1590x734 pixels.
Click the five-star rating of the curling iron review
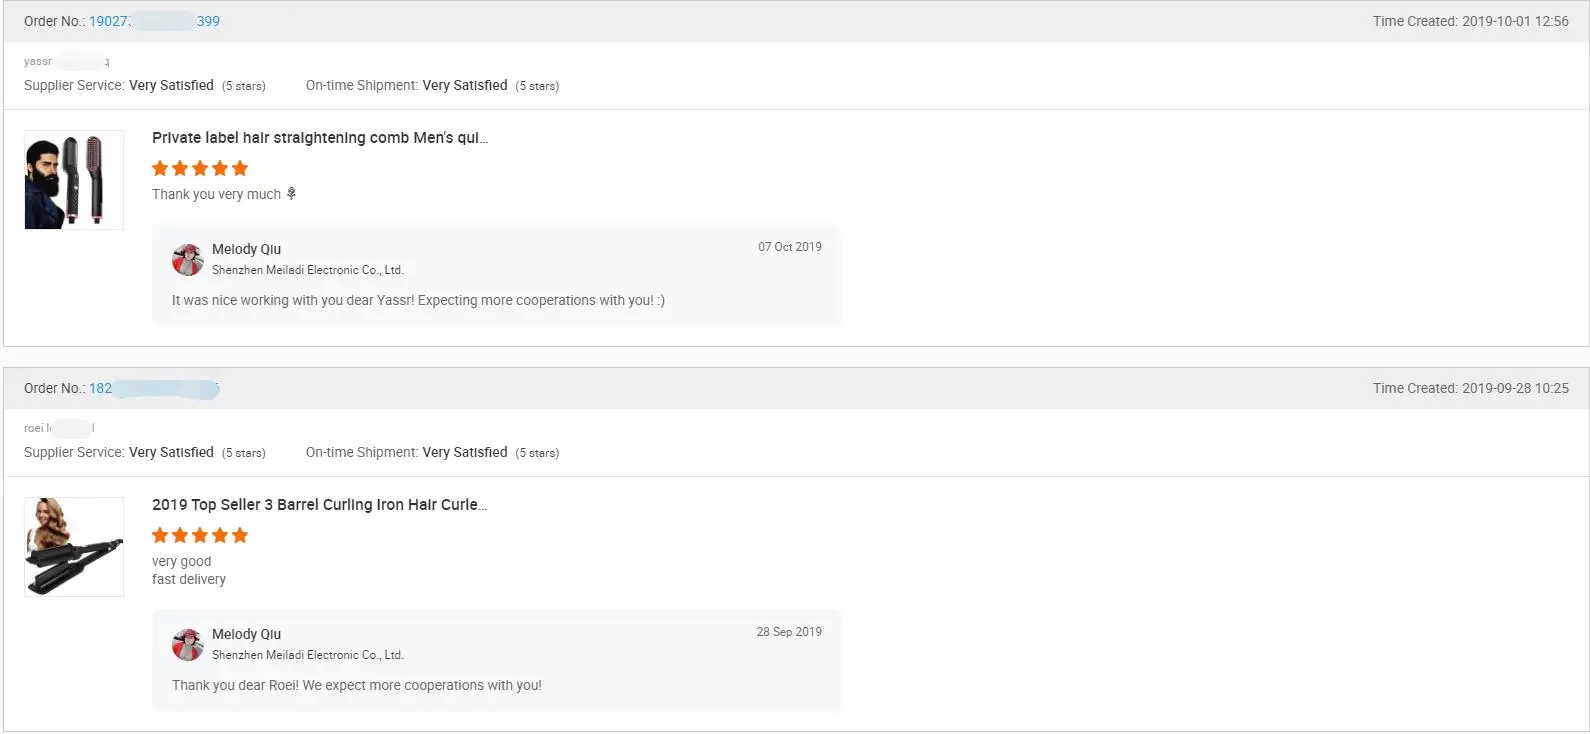click(x=200, y=535)
